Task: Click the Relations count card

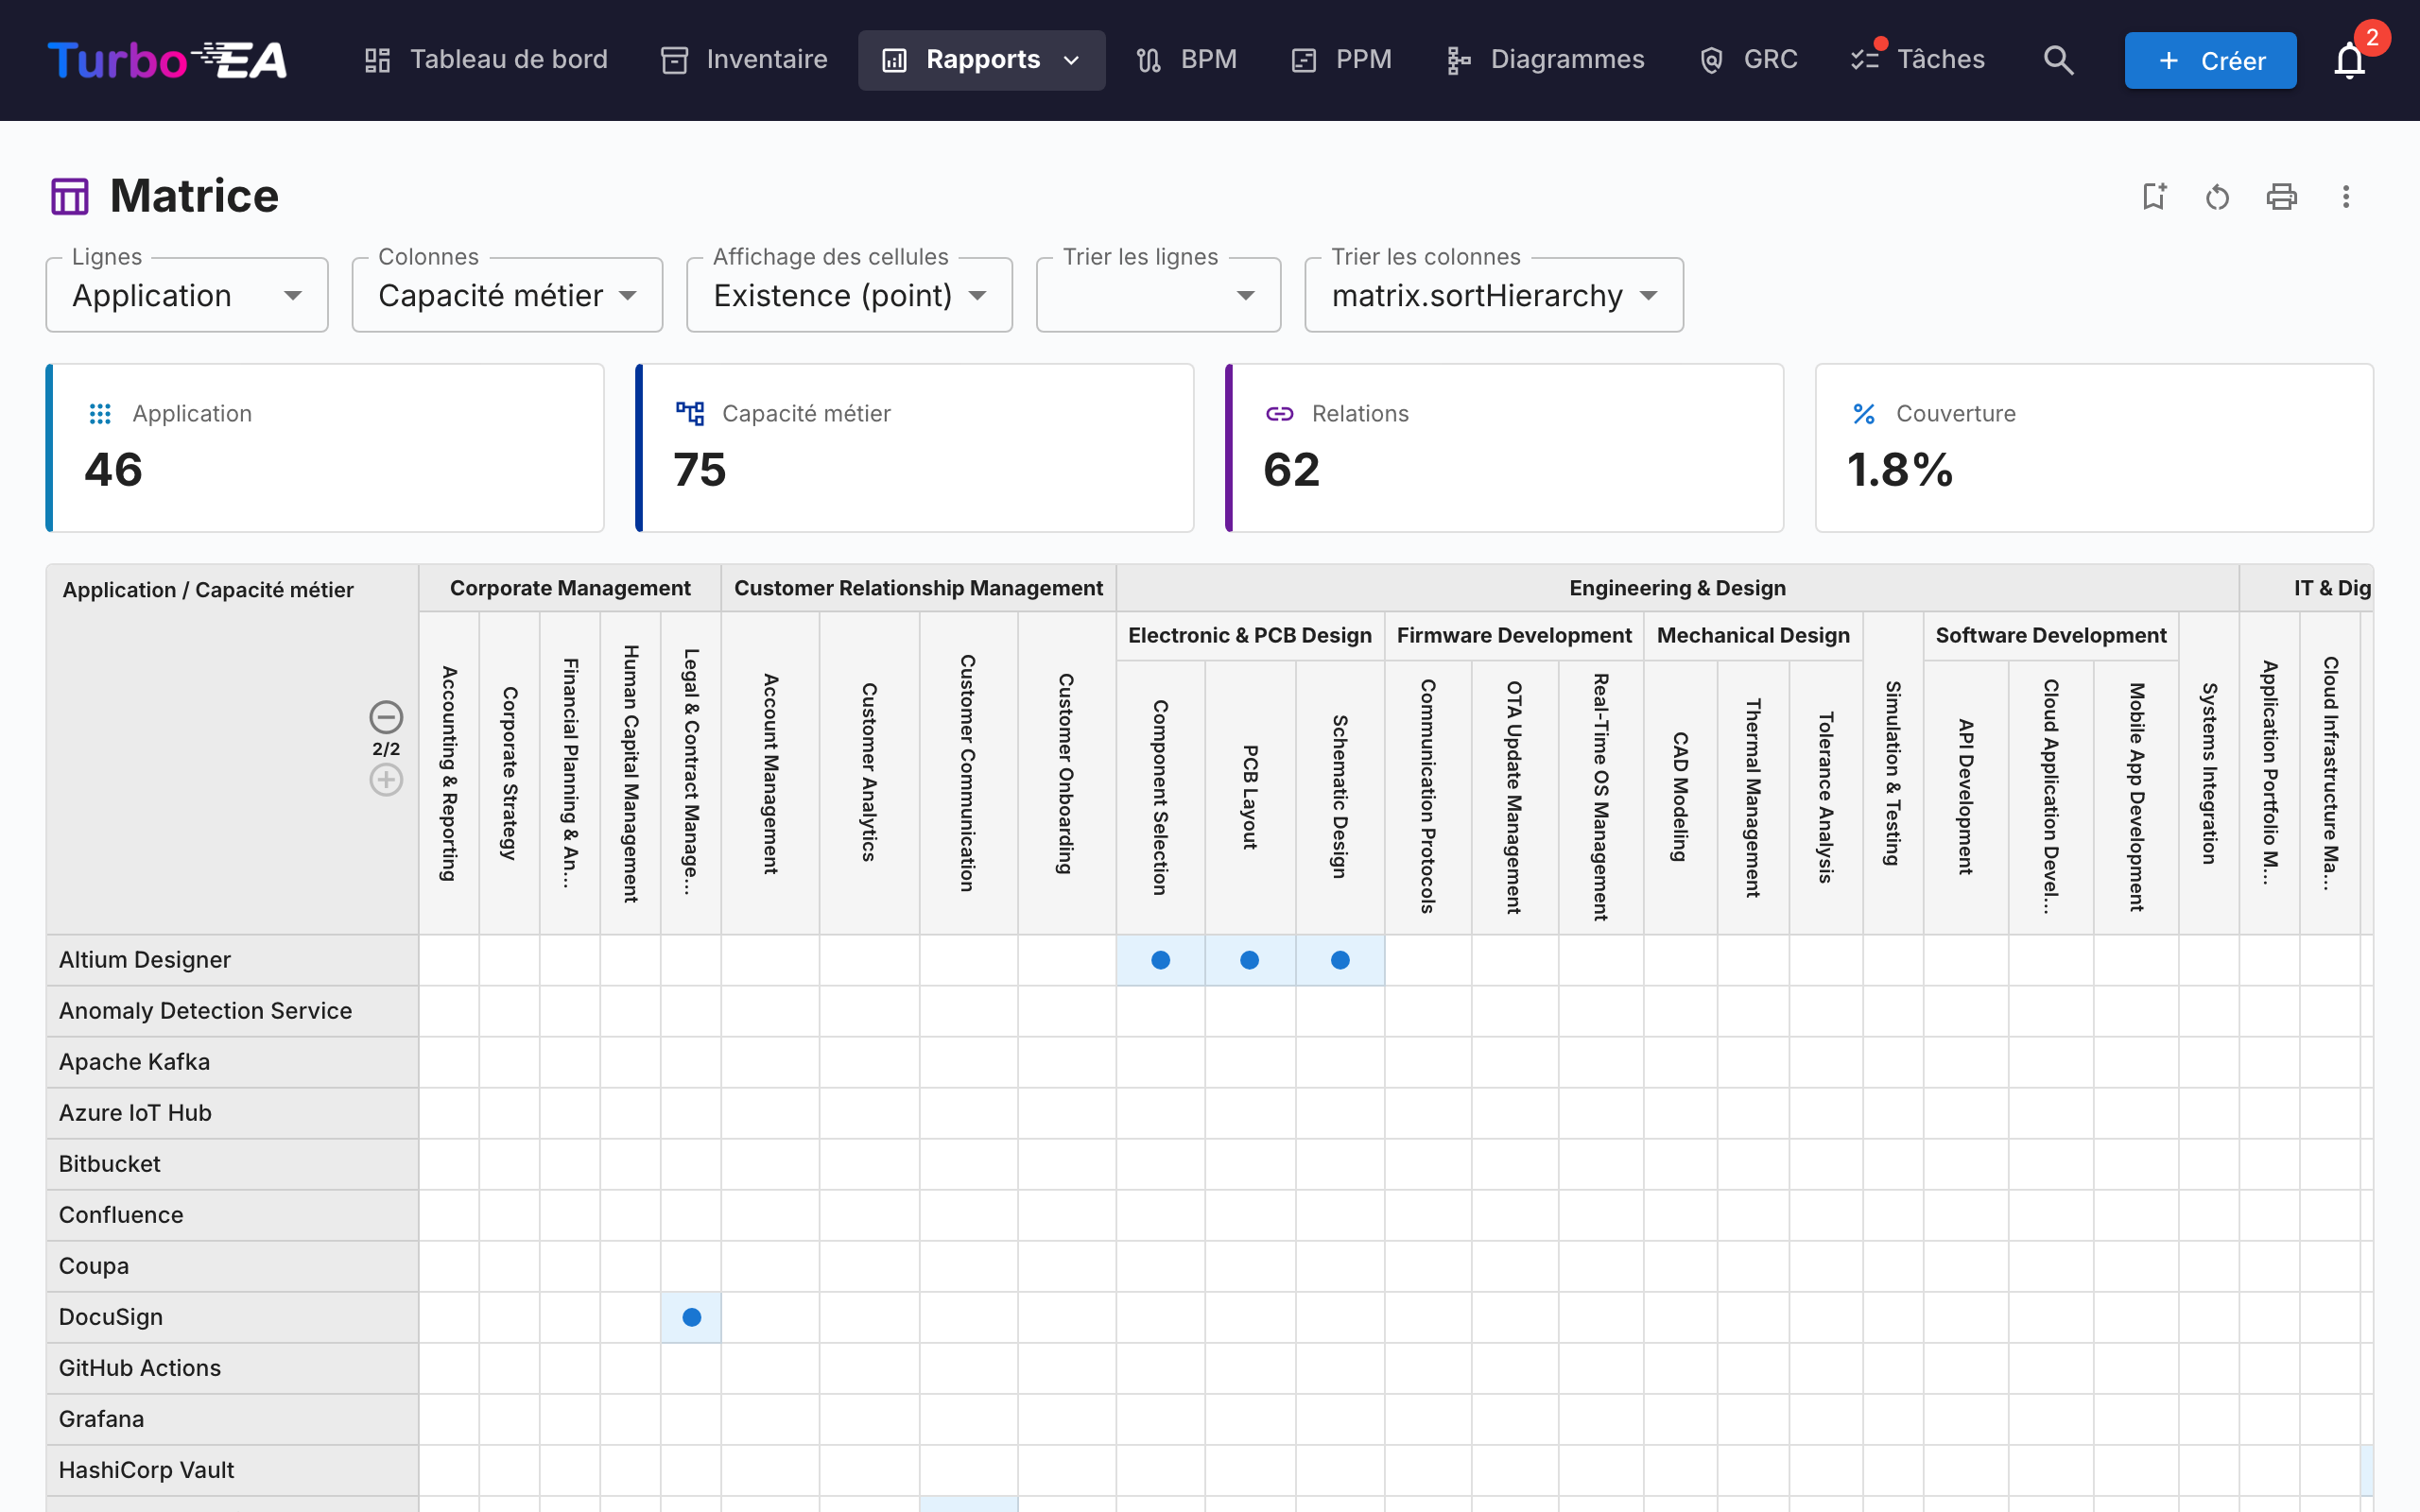Action: [x=1505, y=448]
